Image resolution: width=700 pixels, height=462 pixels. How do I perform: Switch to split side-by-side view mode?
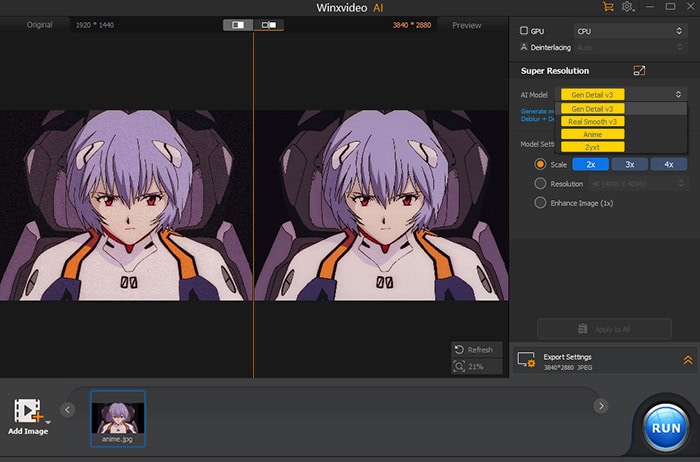[x=238, y=24]
